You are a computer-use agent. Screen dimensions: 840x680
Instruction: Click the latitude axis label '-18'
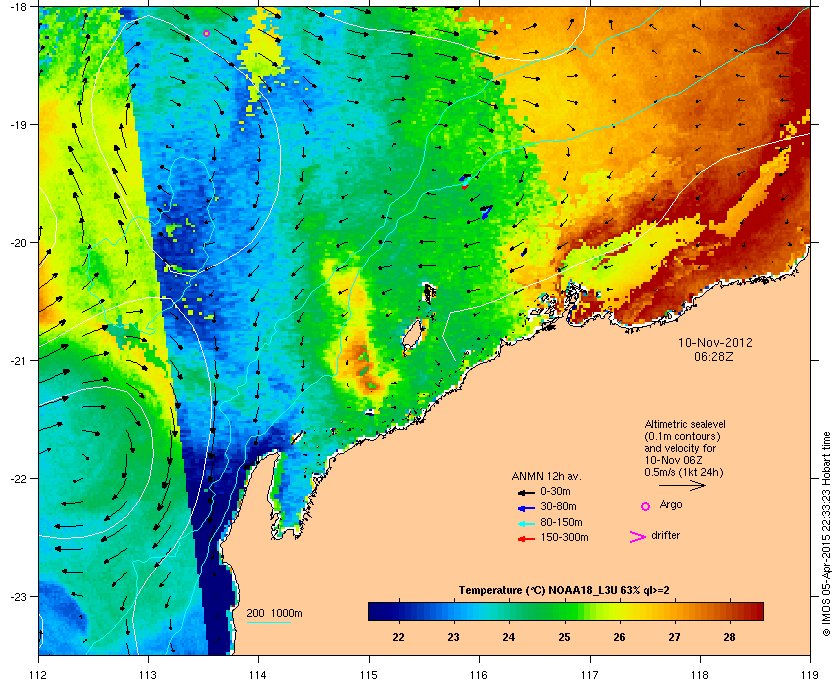18,7
